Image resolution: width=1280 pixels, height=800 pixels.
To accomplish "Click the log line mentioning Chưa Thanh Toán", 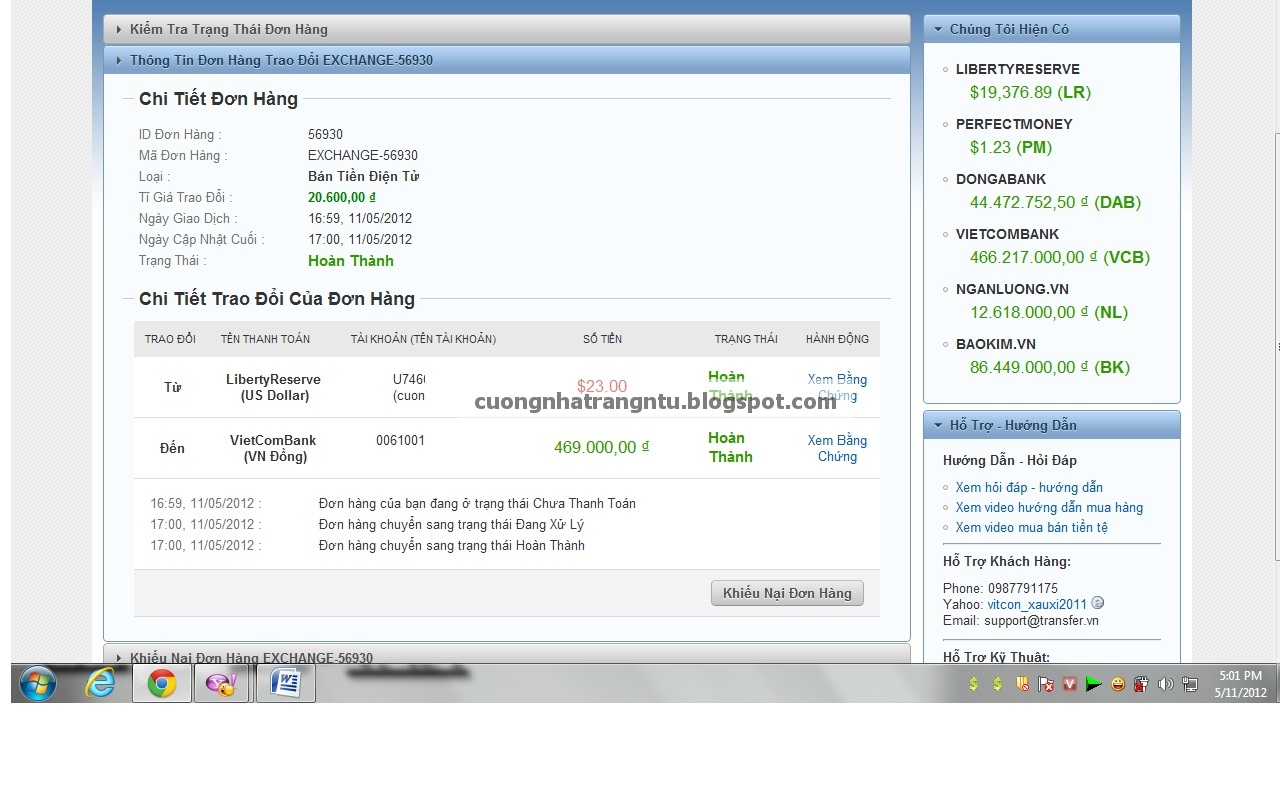I will point(477,503).
